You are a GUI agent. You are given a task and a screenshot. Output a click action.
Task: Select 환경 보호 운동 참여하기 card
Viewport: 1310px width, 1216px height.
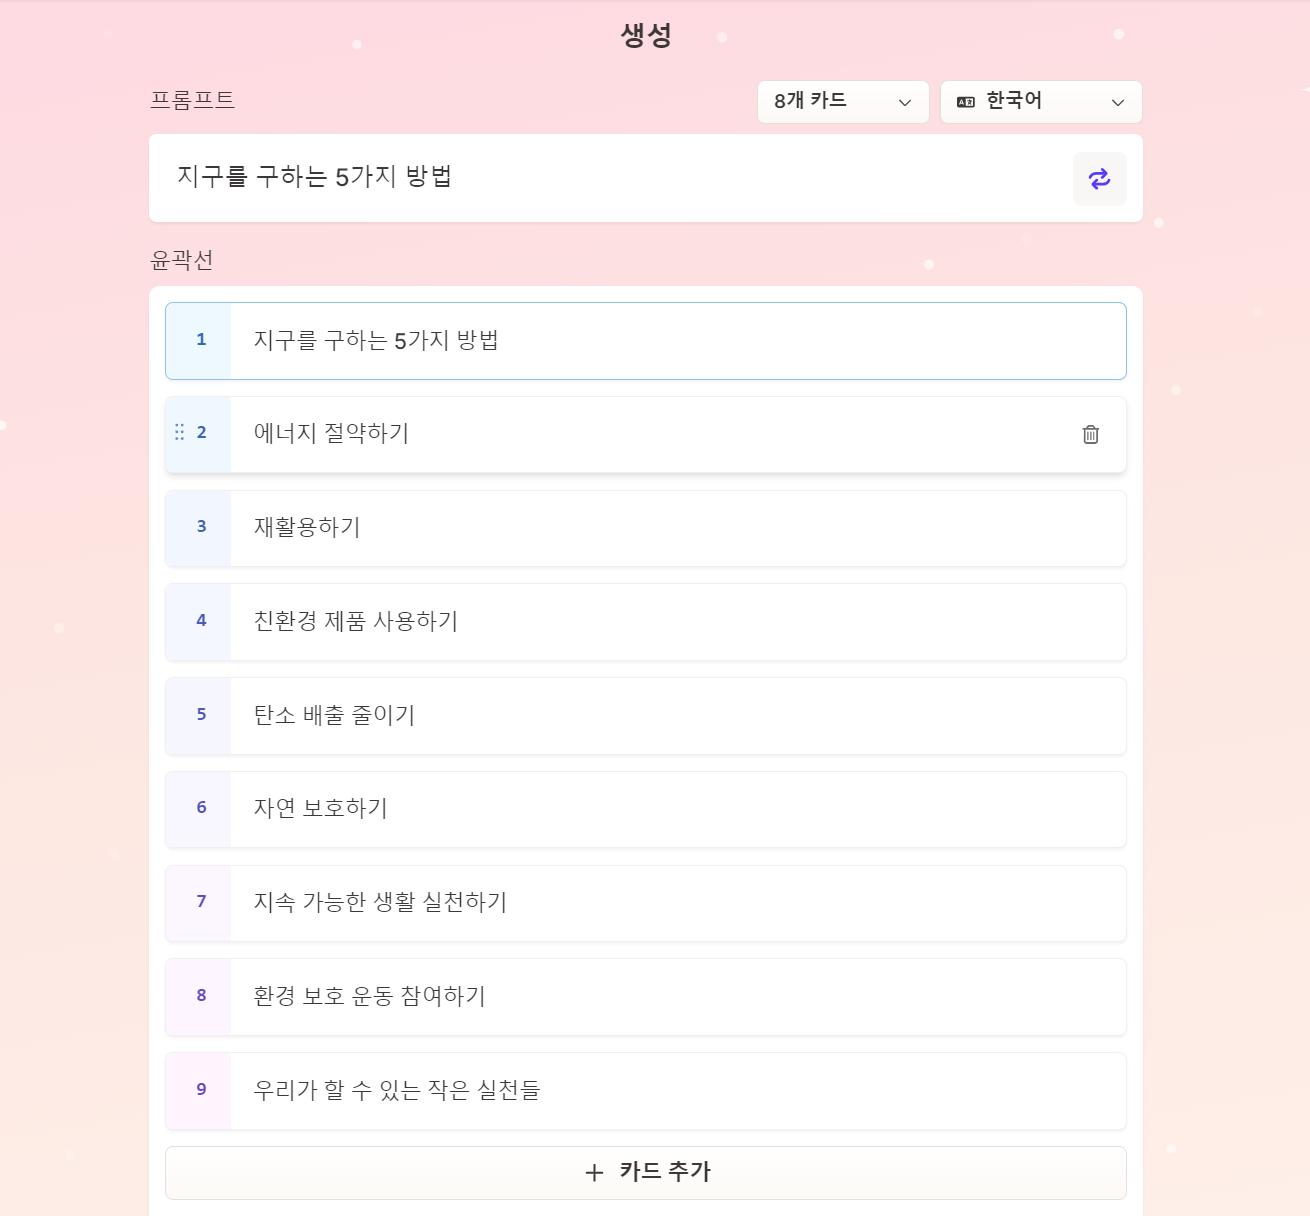pyautogui.click(x=646, y=997)
